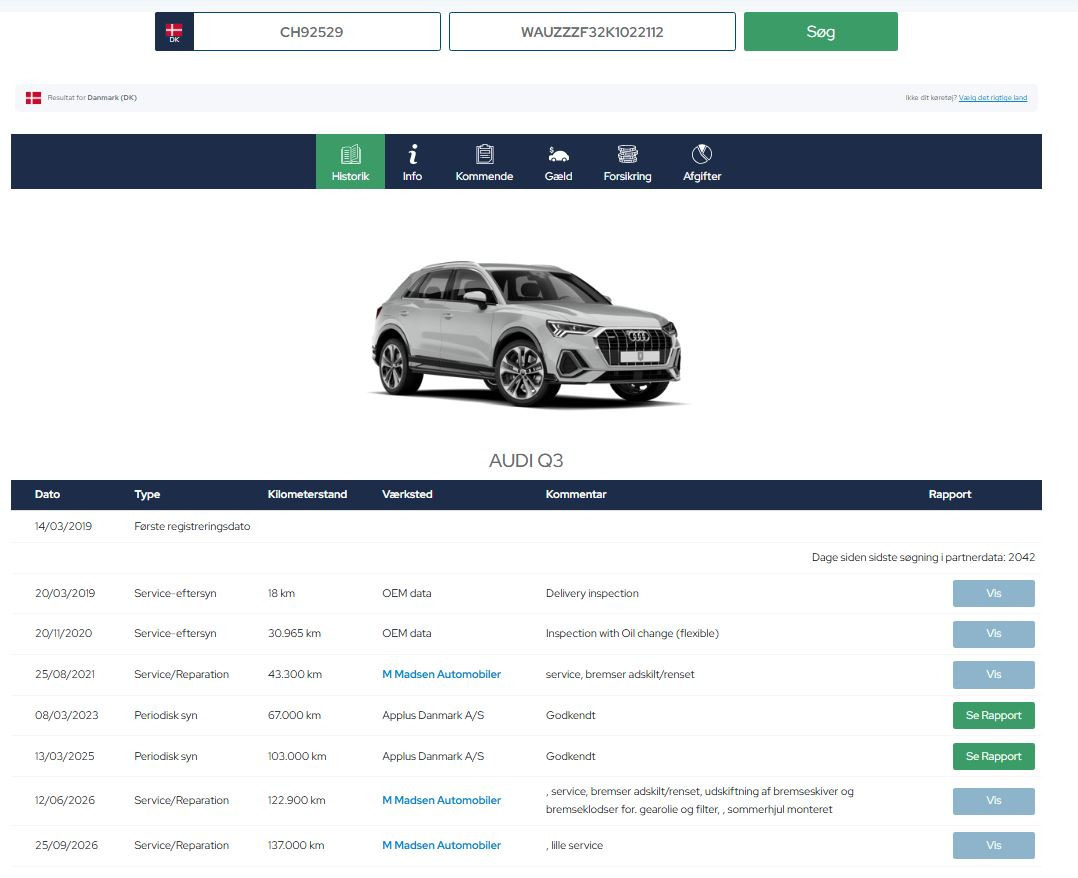Click Vis for 'lille service' row
Viewport: 1078px width, 878px height.
[993, 846]
